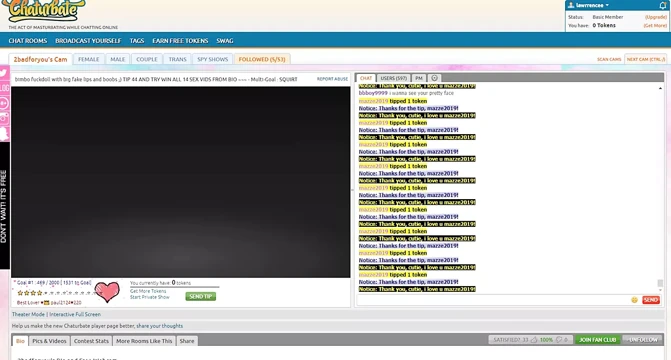Open the notification bell
671x360 pixels.
click(663, 5)
